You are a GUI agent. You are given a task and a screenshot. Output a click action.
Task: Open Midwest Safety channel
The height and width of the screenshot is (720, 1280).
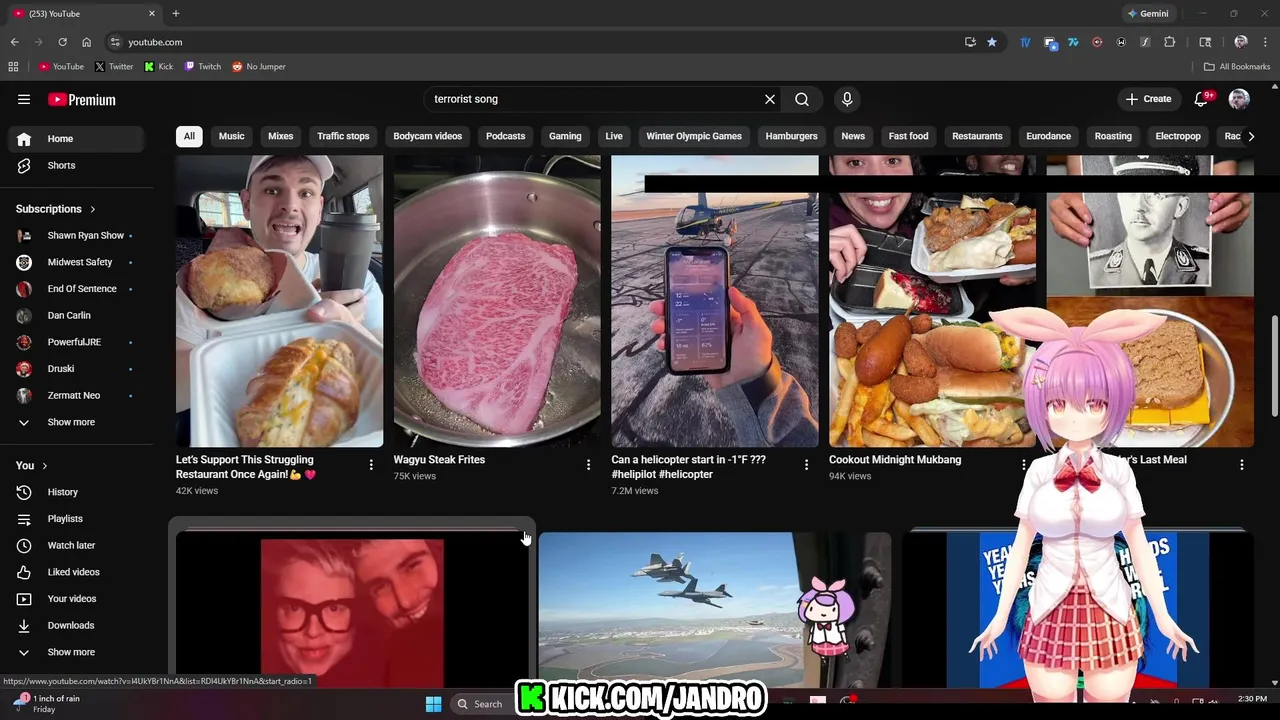click(76, 262)
